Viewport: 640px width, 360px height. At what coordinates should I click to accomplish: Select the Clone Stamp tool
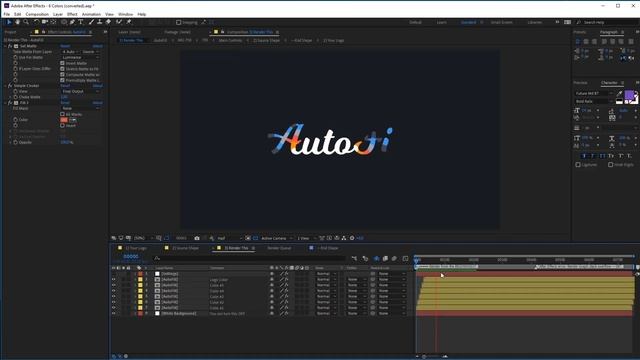(x=100, y=22)
